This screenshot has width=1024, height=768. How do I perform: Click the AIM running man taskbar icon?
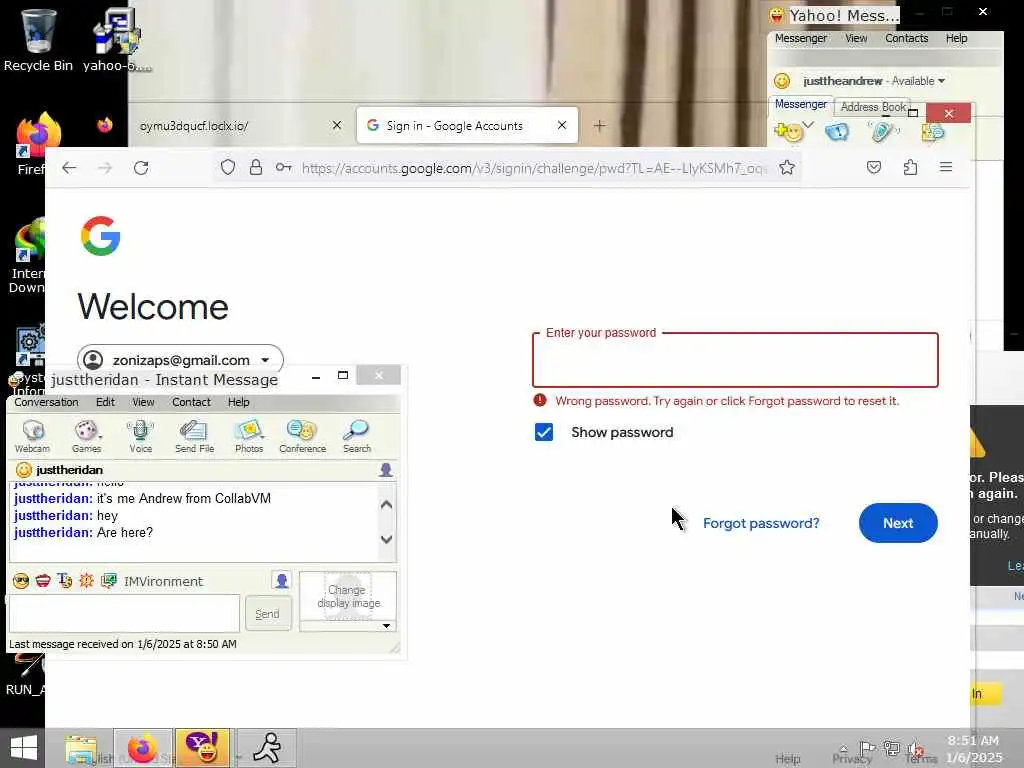click(x=266, y=748)
